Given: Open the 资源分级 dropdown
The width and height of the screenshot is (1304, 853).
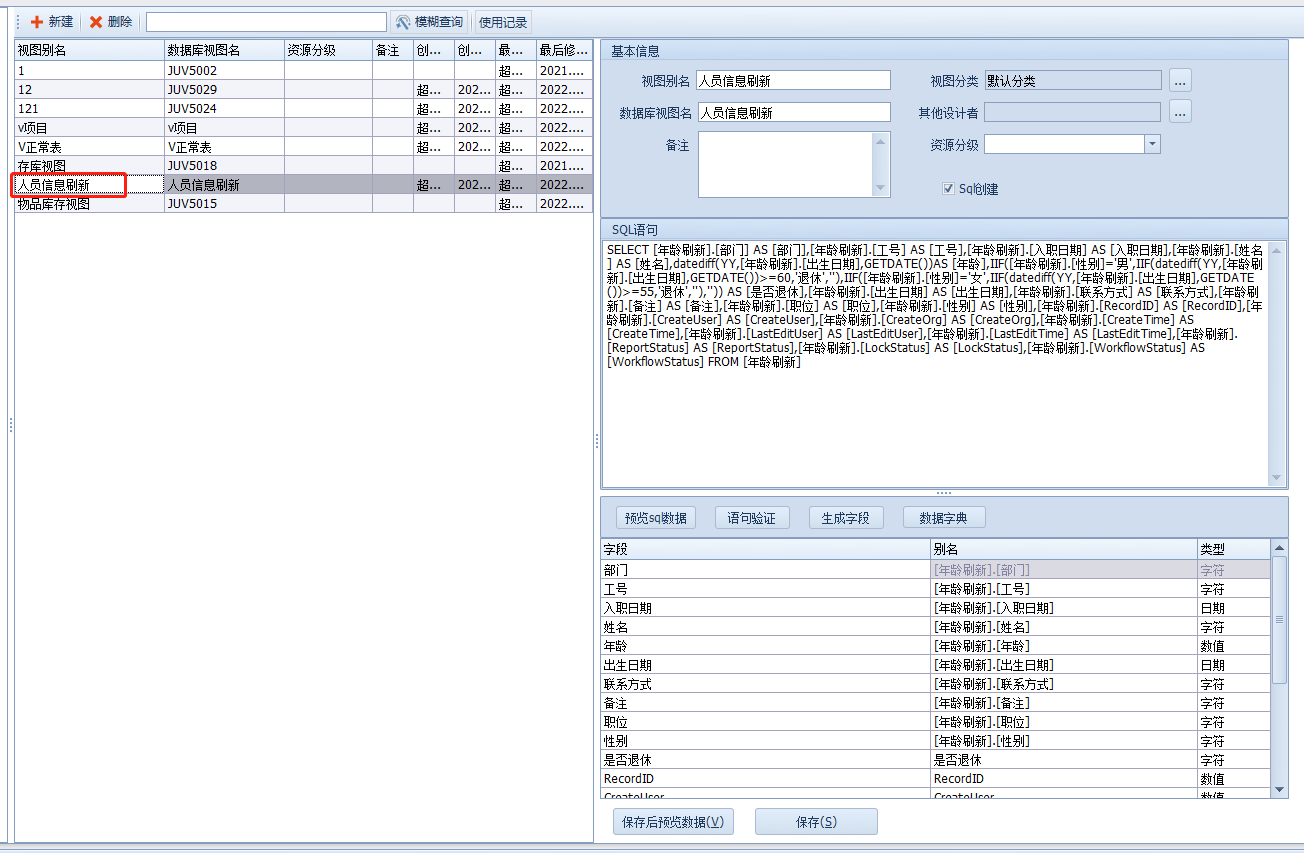Looking at the screenshot, I should (1152, 144).
